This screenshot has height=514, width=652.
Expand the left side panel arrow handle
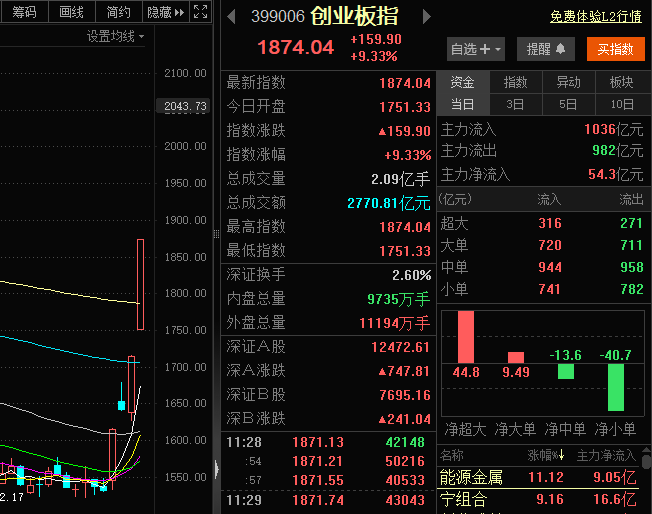click(x=216, y=470)
